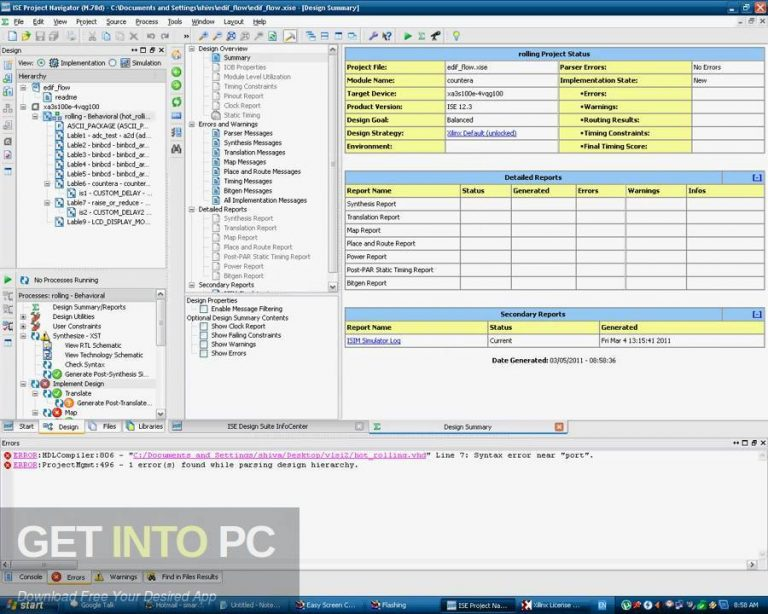Open the ISIM Simulator Log link
Image resolution: width=768 pixels, height=614 pixels.
tap(374, 341)
